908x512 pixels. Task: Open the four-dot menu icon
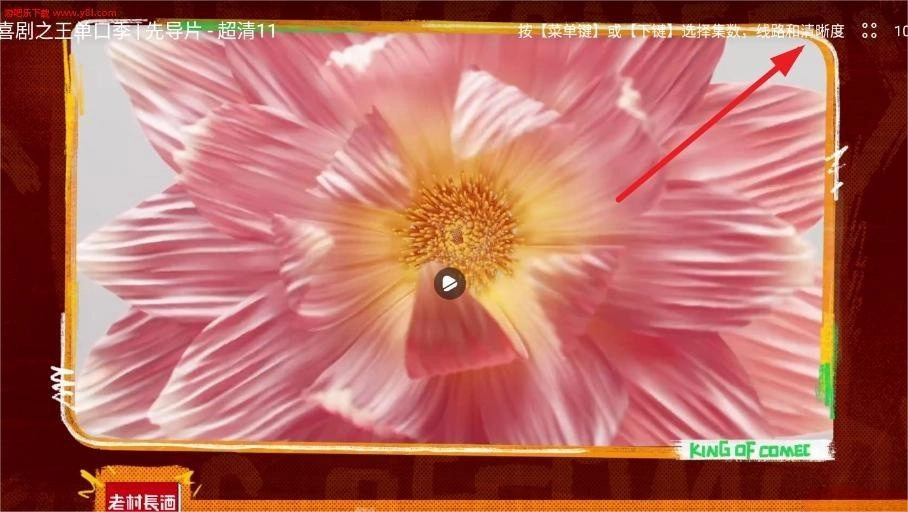(x=869, y=31)
